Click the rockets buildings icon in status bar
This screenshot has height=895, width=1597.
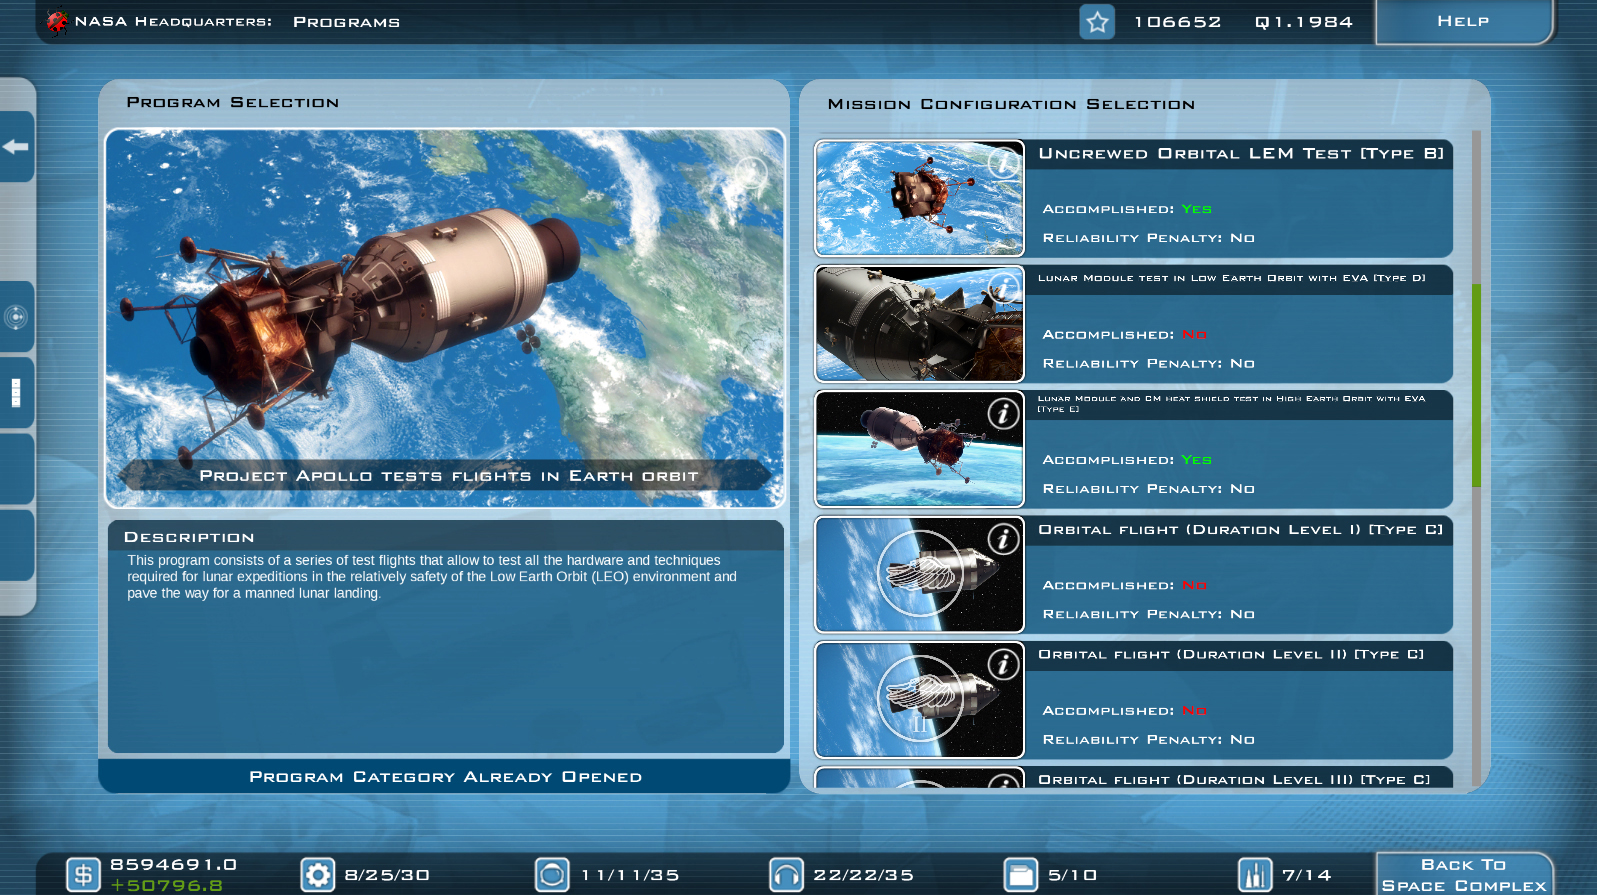pos(1254,875)
